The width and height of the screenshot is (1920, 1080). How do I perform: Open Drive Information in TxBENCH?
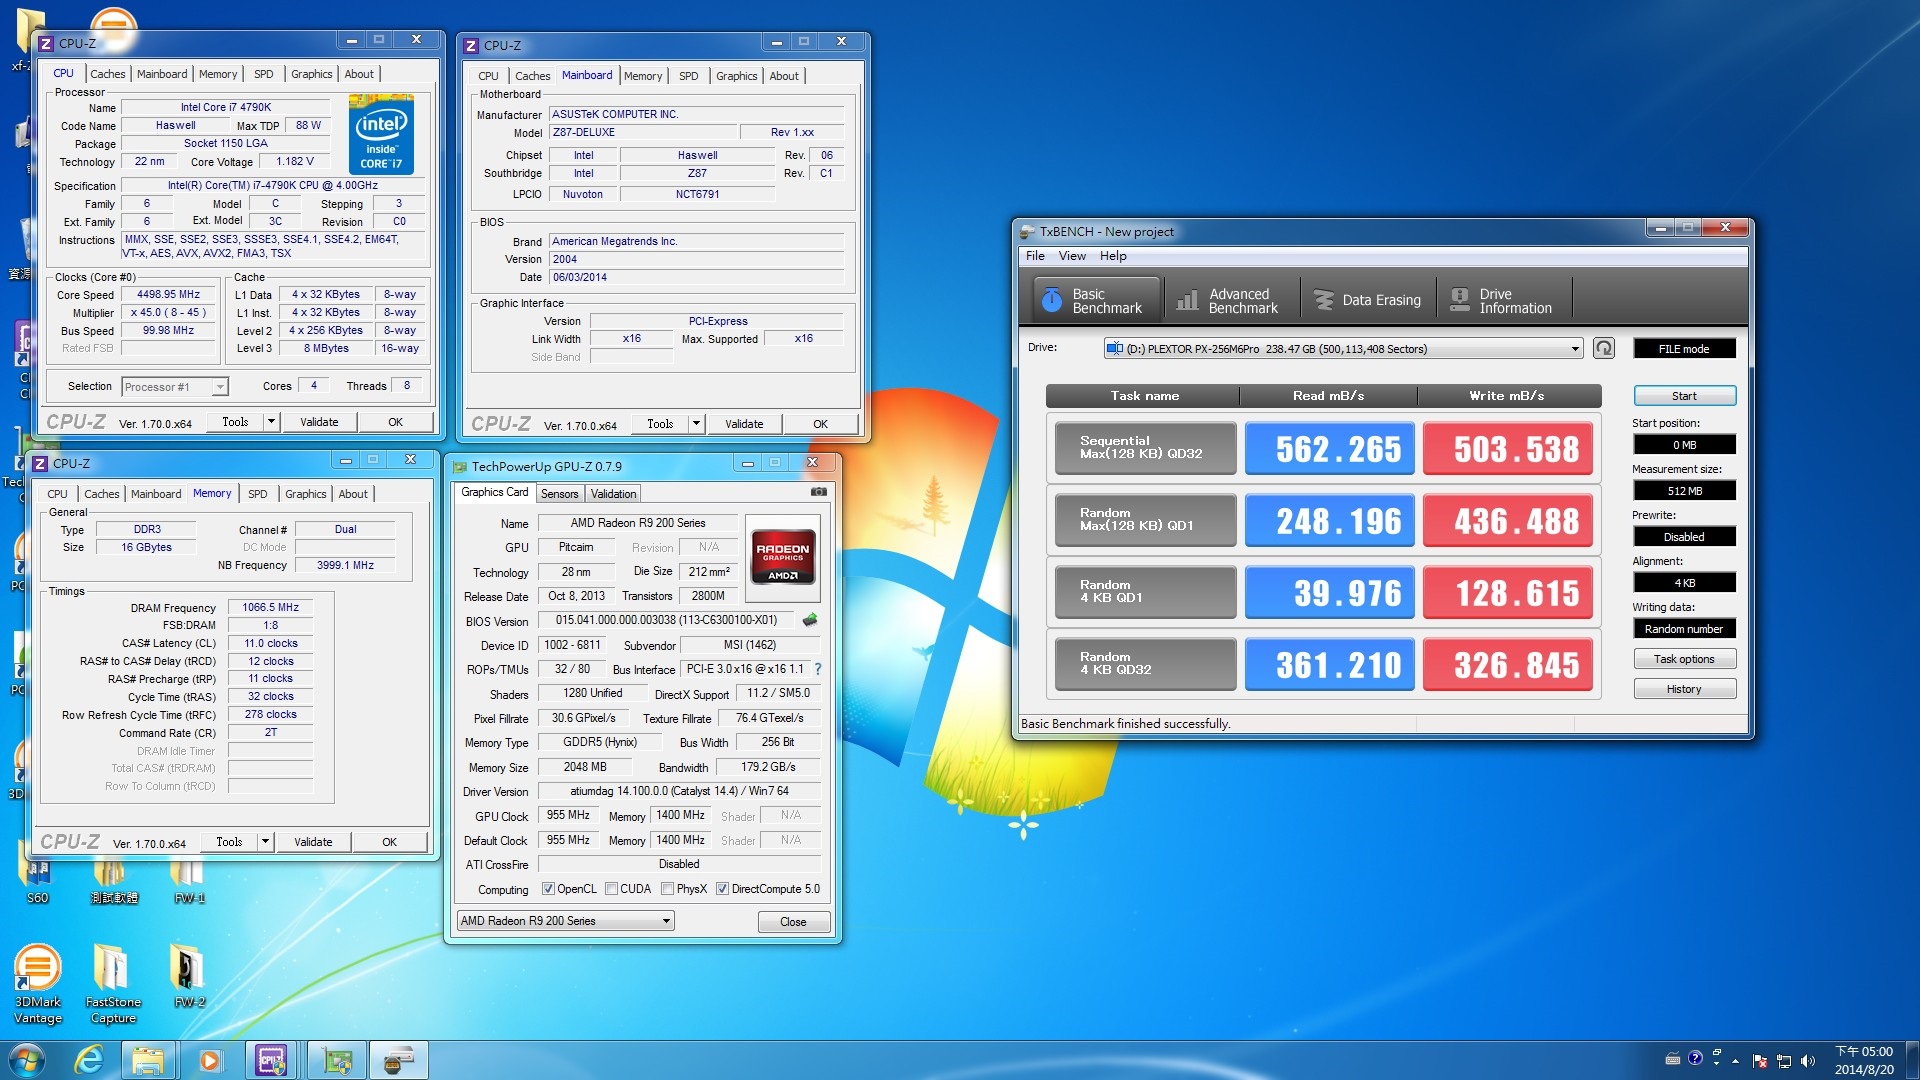(1503, 298)
